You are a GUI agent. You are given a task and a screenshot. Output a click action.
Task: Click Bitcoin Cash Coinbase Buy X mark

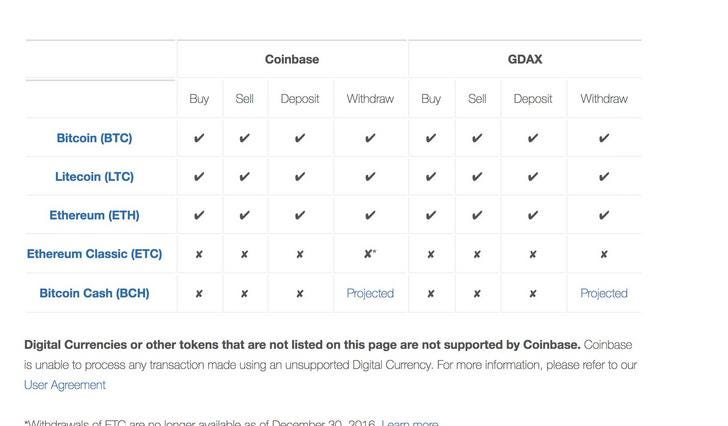click(199, 293)
